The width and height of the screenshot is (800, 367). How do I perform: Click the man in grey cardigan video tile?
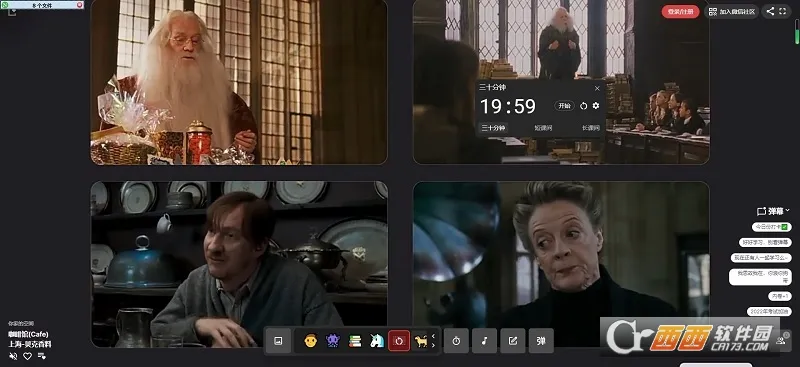pos(239,264)
